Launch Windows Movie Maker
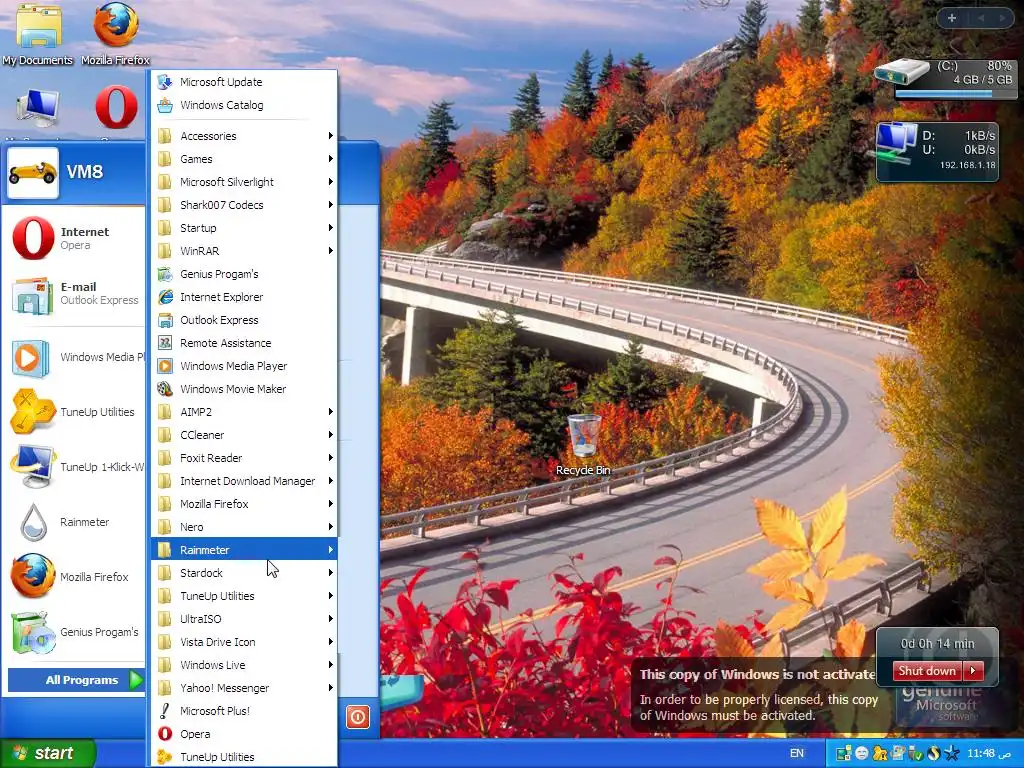1024x768 pixels. [244, 389]
